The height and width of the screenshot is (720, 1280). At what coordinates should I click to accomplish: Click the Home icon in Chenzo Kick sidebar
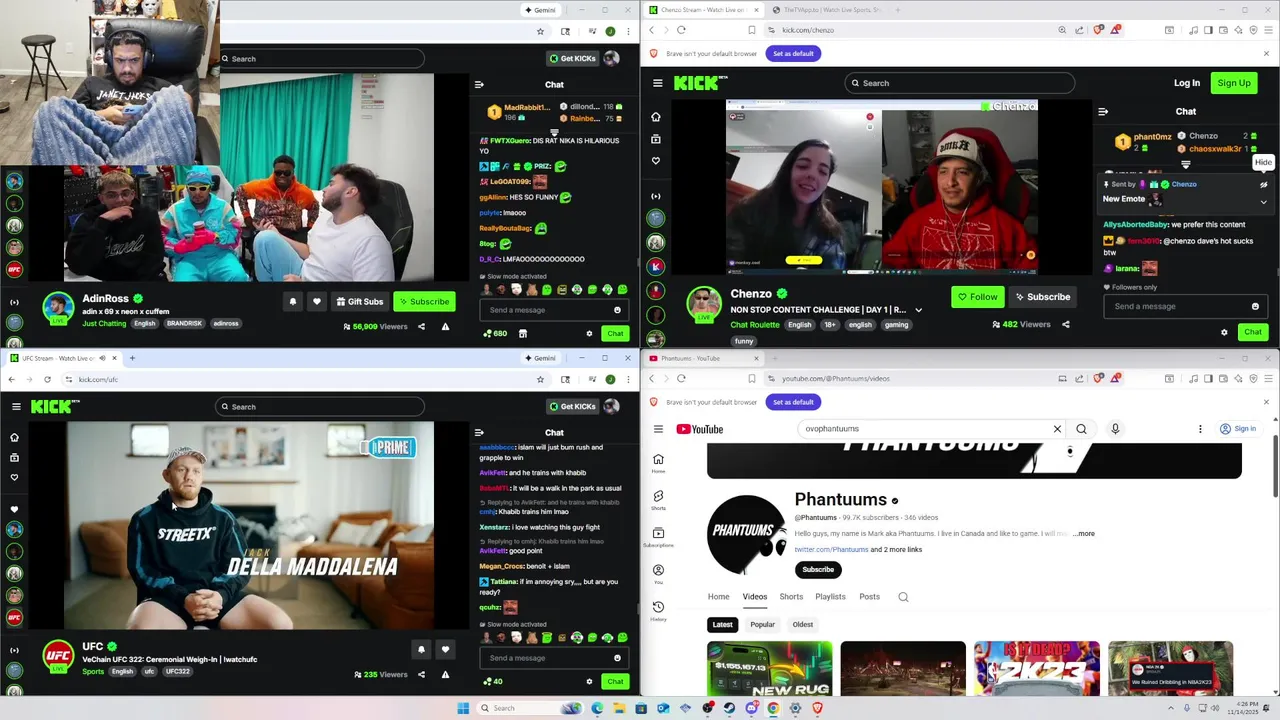(656, 117)
